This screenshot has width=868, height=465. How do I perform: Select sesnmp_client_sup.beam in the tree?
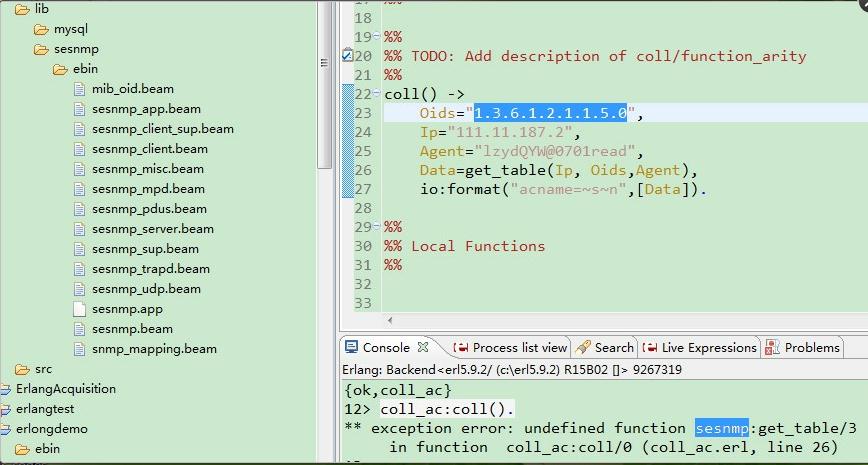(x=163, y=129)
